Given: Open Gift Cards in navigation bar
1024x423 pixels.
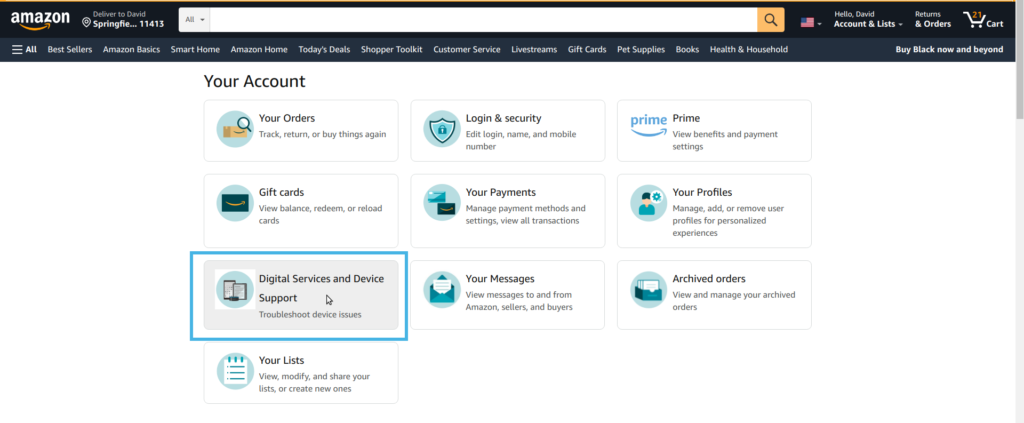Looking at the screenshot, I should (587, 50).
